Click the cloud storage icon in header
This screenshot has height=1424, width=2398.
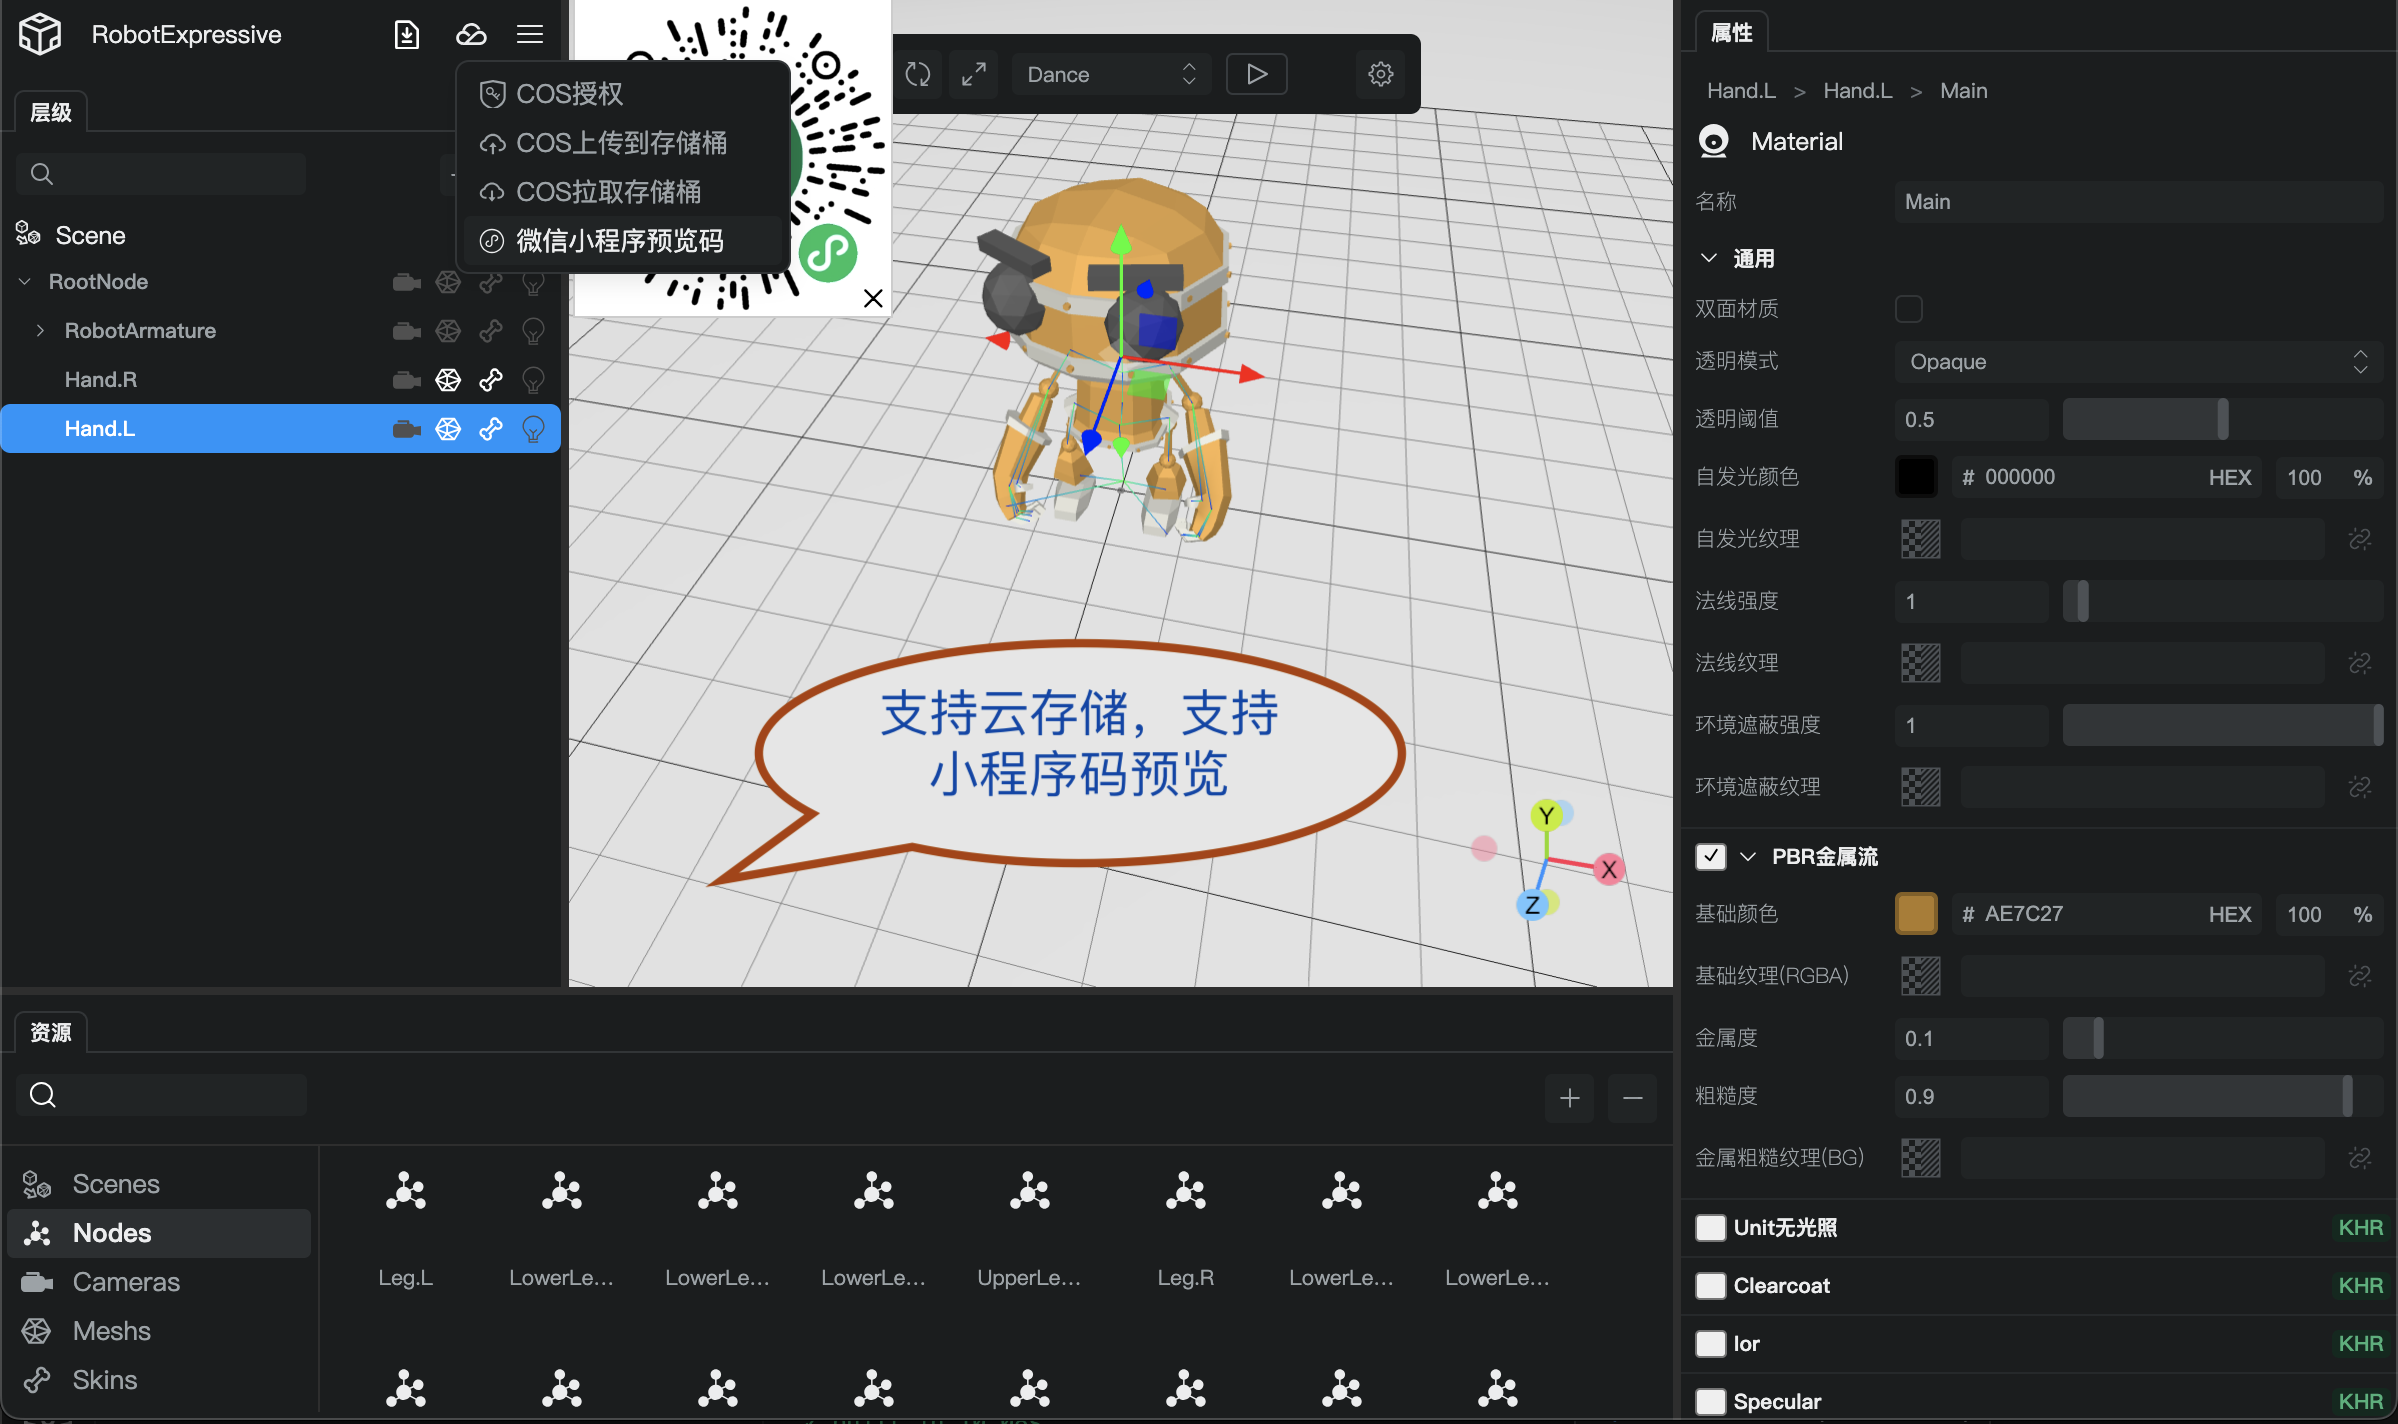pos(471,35)
